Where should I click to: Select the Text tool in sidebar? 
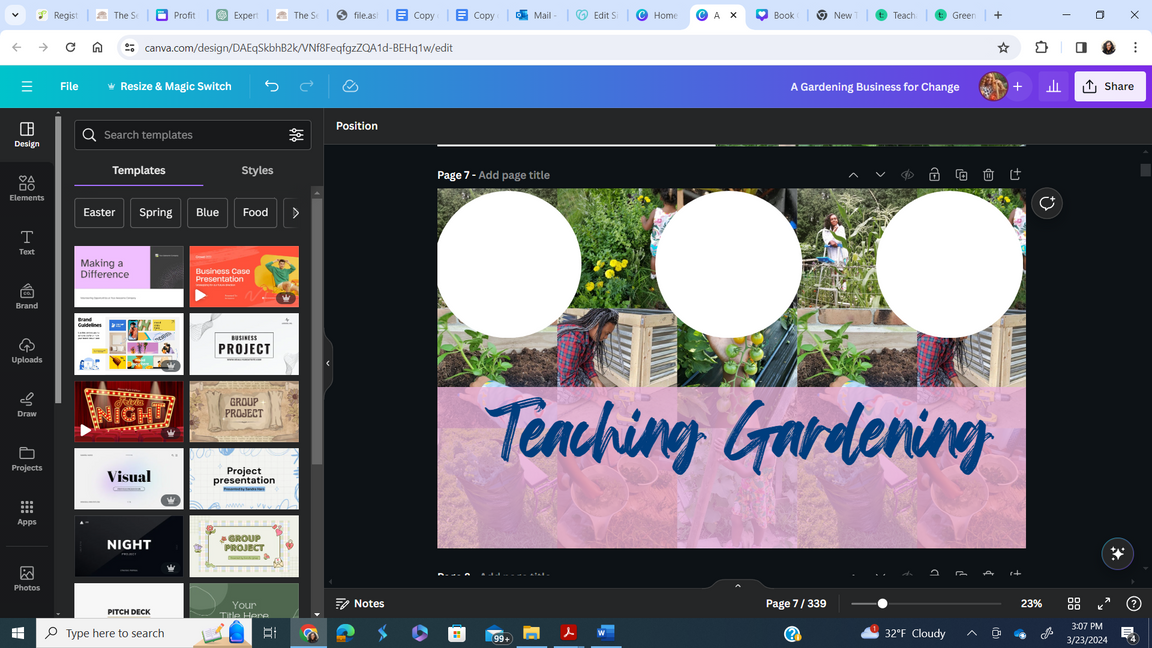pos(26,242)
